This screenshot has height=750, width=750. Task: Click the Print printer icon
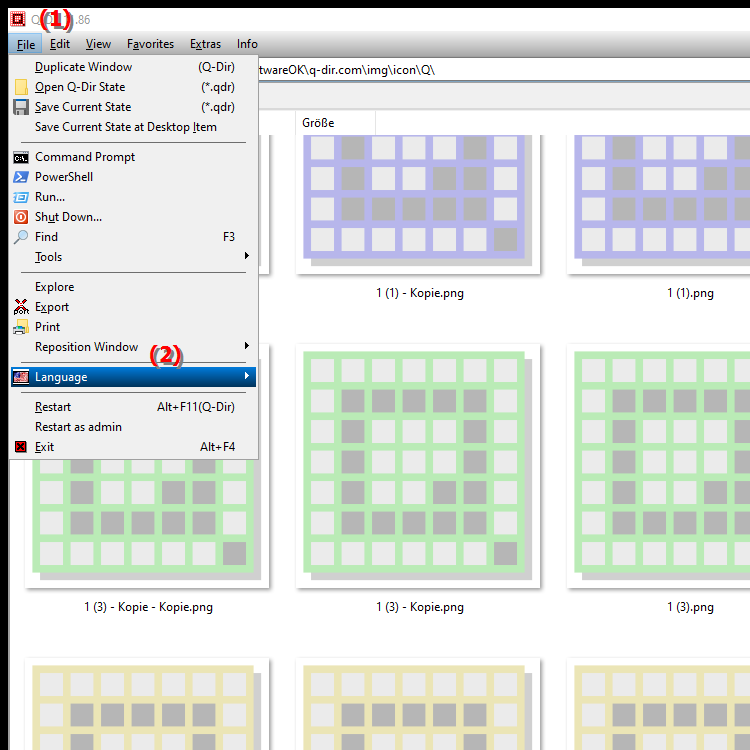point(21,327)
